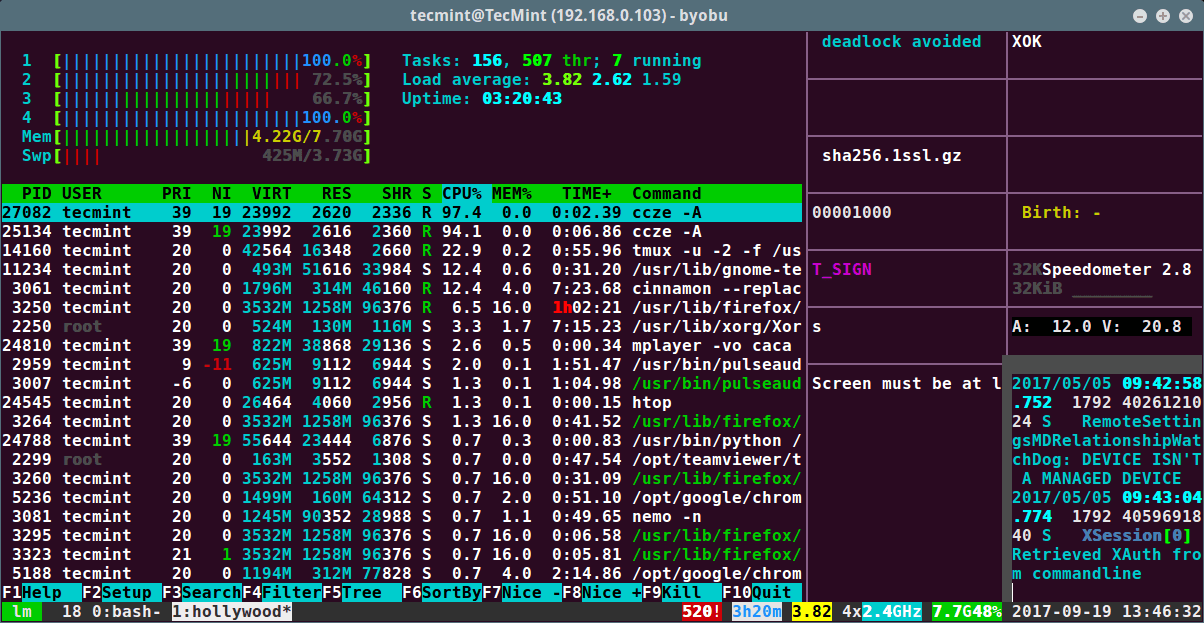Select F3 Search function key label
Image resolution: width=1204 pixels, height=623 pixels.
tap(202, 592)
